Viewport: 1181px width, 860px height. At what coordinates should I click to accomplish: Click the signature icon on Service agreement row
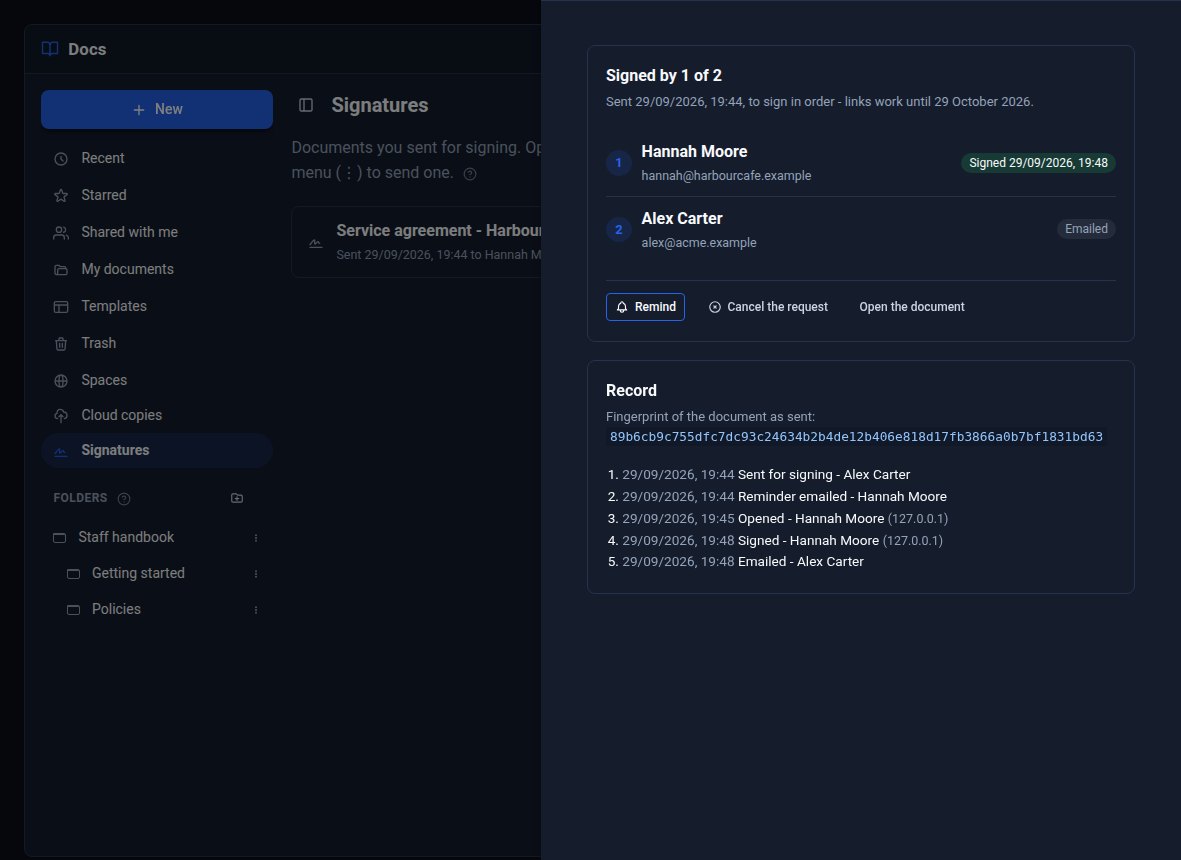(x=316, y=242)
